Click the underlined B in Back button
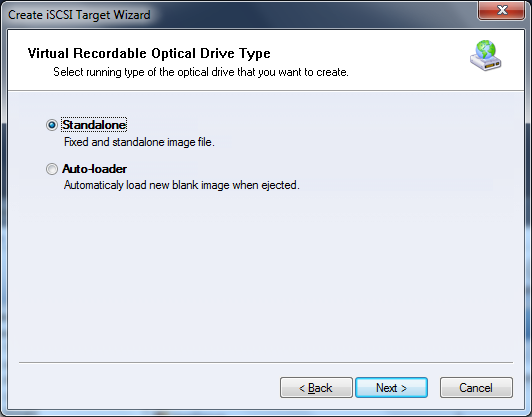 coord(311,388)
